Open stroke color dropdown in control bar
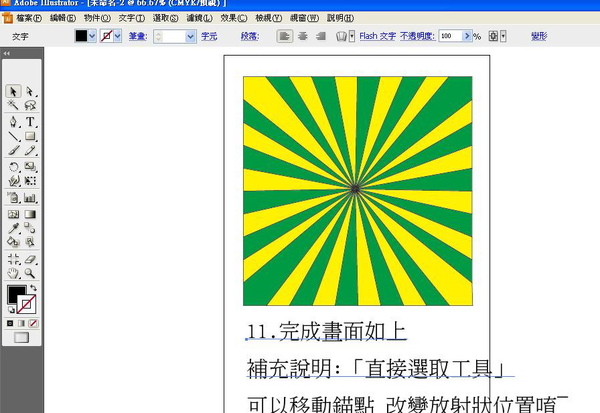The image size is (600, 413). [x=117, y=36]
